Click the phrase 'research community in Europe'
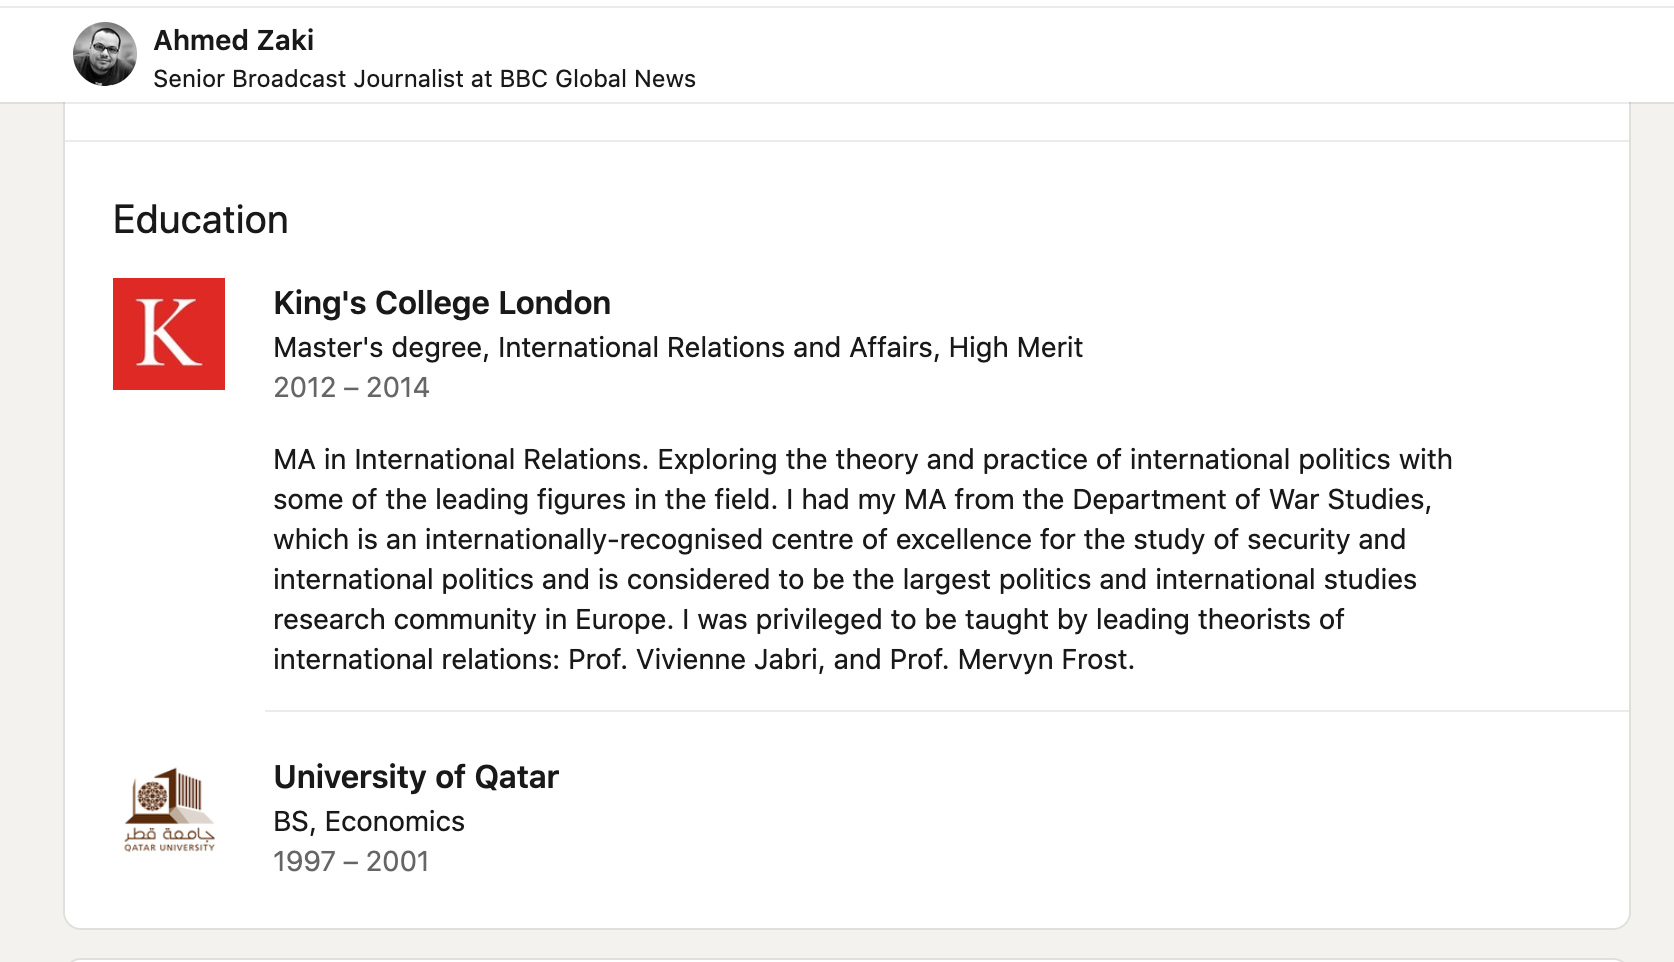 click(x=470, y=619)
